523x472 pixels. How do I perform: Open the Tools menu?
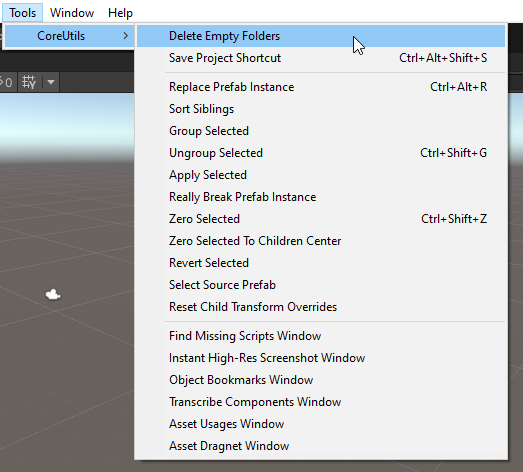[22, 13]
